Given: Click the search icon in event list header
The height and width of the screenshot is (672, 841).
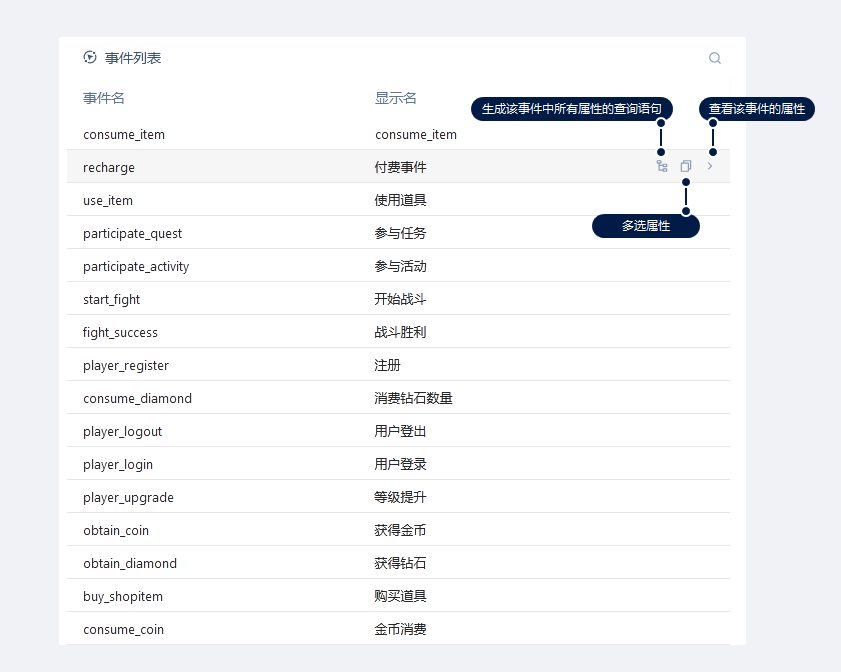Looking at the screenshot, I should 715,58.
